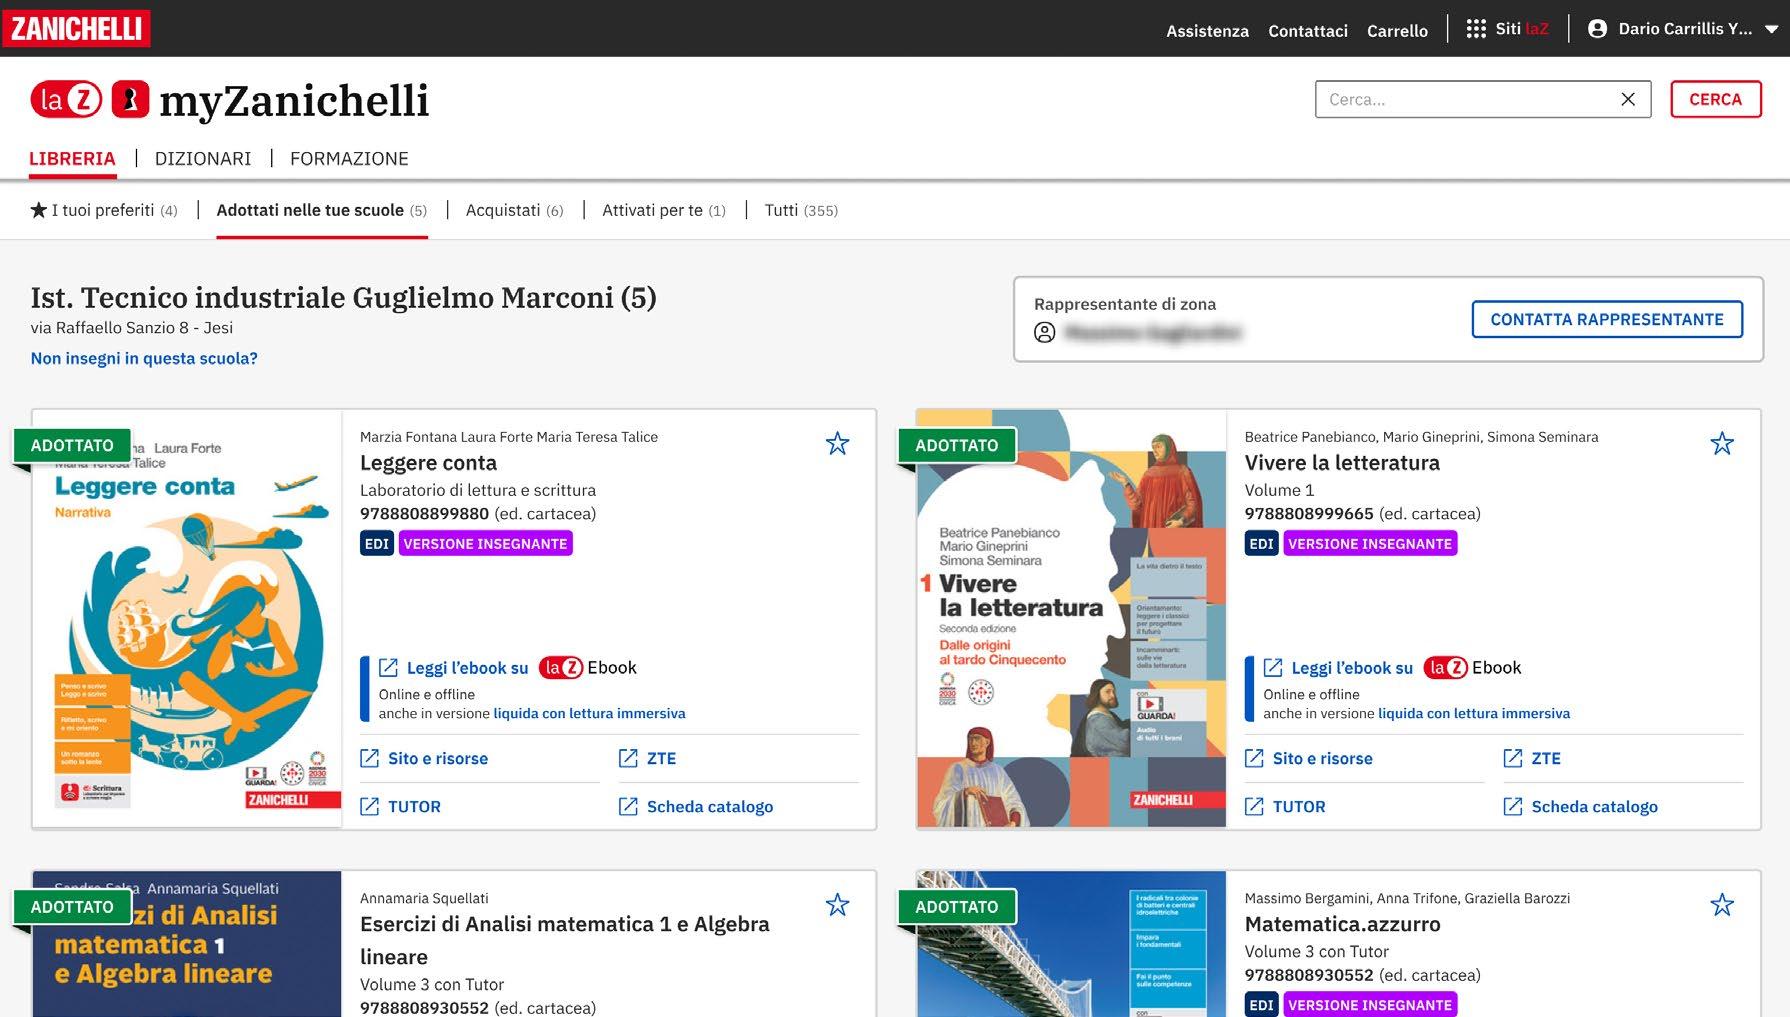The width and height of the screenshot is (1790, 1017).
Task: Open the FORMAZIONE section
Action: point(349,158)
